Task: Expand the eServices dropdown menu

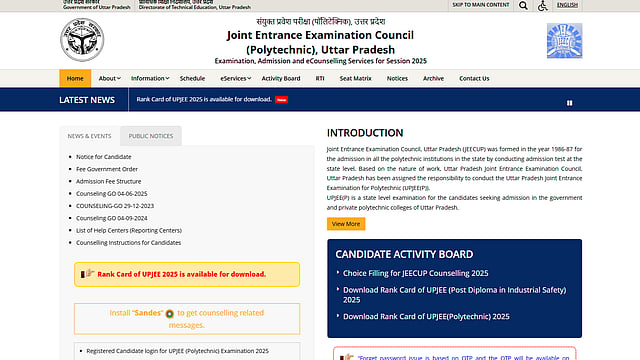Action: pos(236,78)
